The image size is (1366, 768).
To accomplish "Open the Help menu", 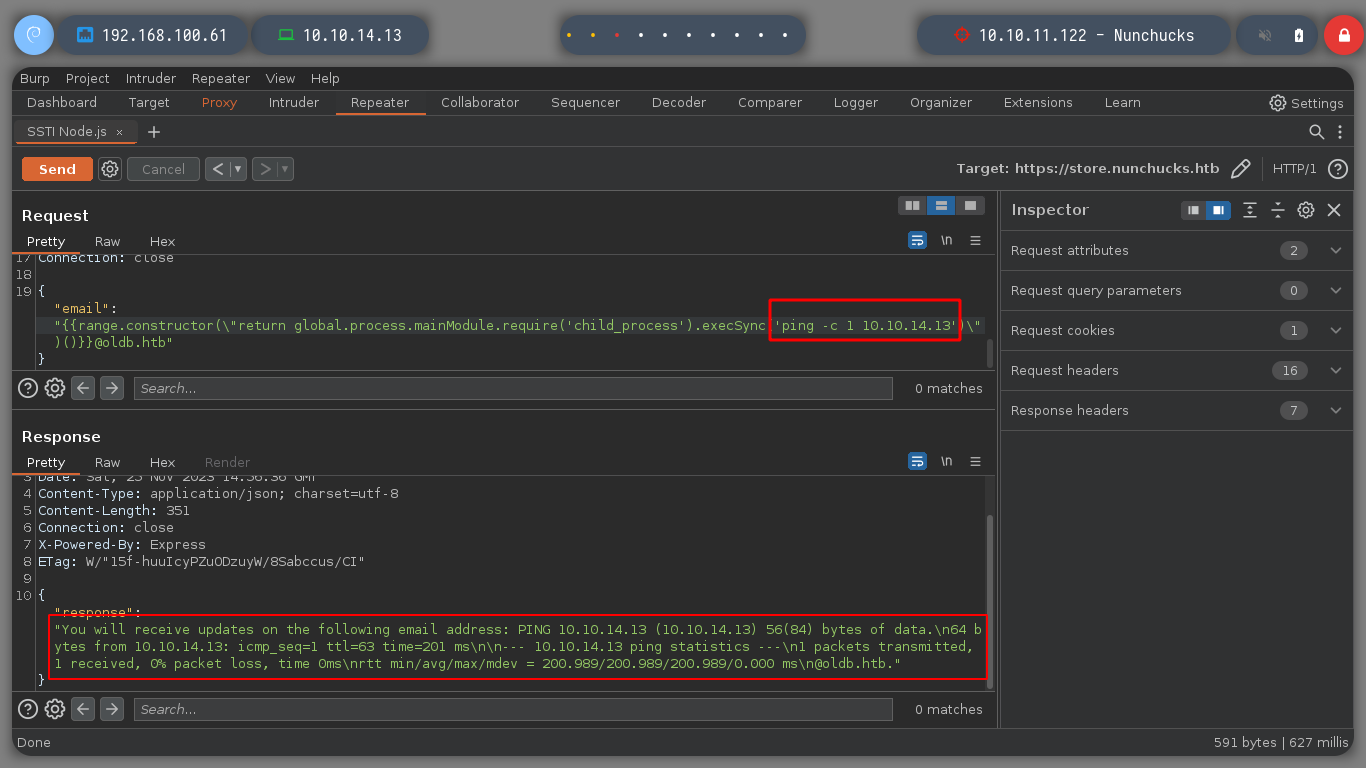I will click(325, 78).
